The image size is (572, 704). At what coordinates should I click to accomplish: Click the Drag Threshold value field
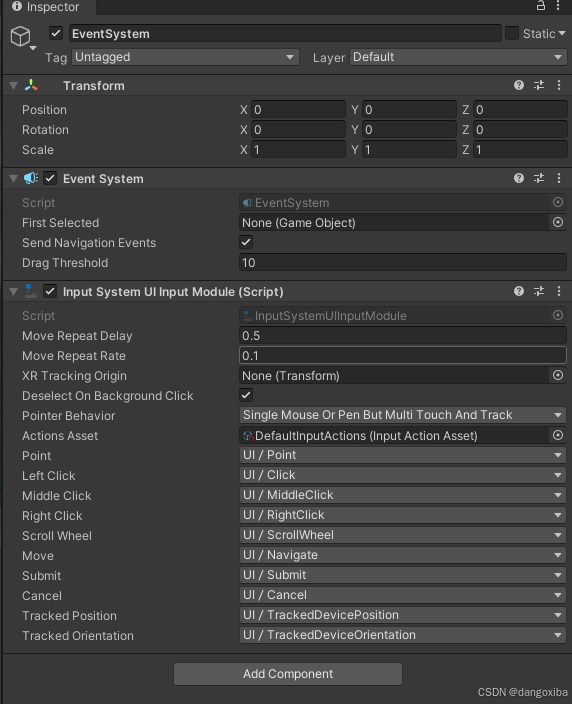403,263
